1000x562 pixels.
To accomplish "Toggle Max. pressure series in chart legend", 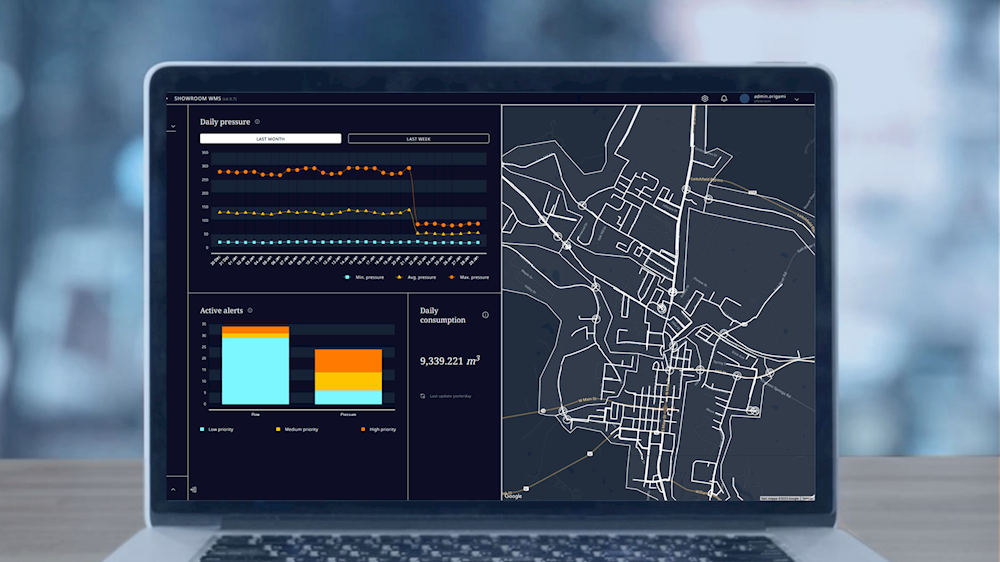I will tap(468, 277).
